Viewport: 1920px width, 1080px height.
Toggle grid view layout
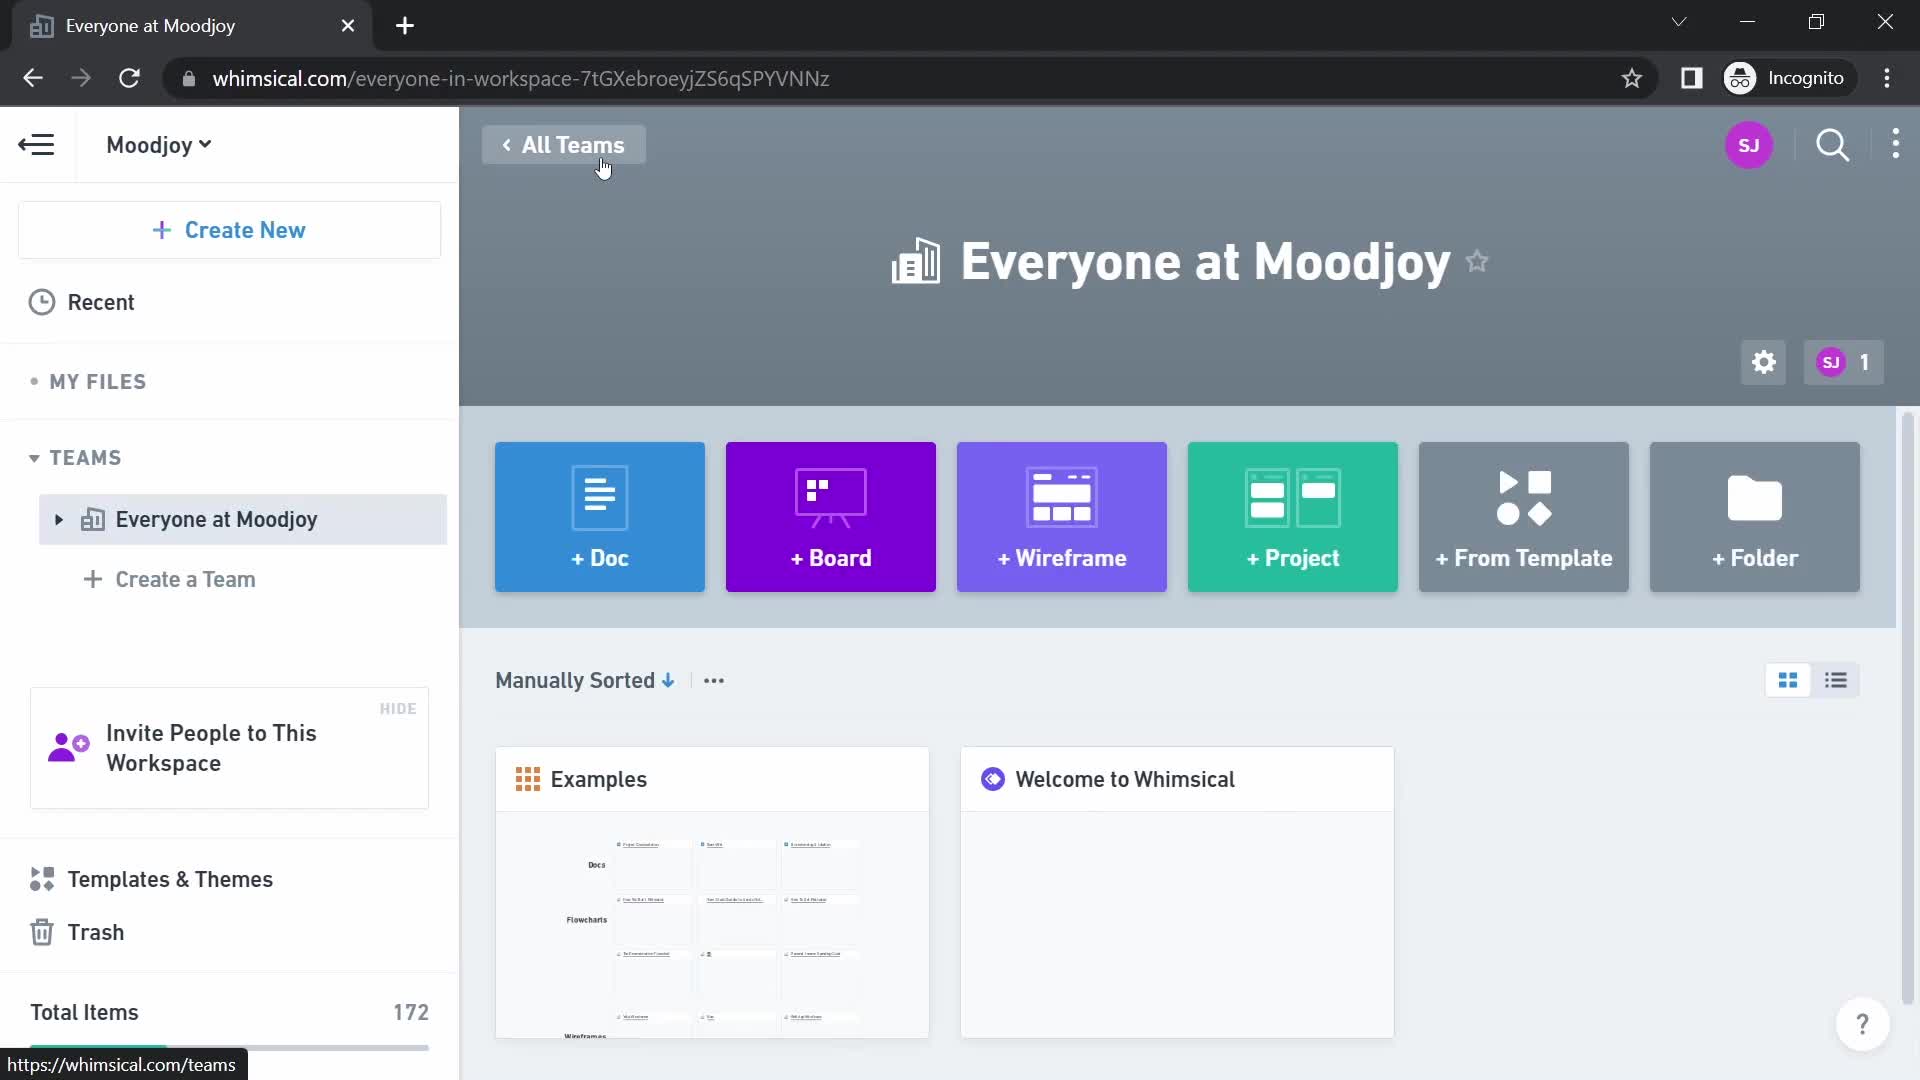[x=1788, y=680]
